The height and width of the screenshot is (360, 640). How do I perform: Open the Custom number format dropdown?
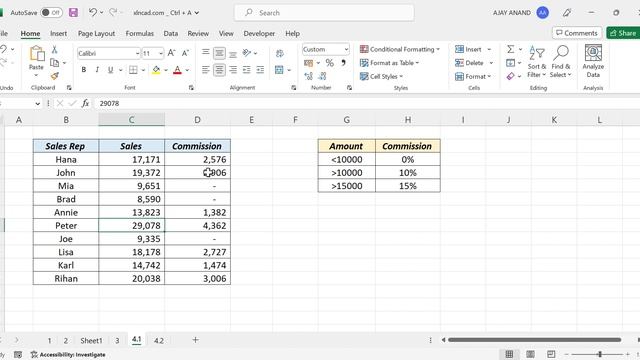pyautogui.click(x=346, y=49)
